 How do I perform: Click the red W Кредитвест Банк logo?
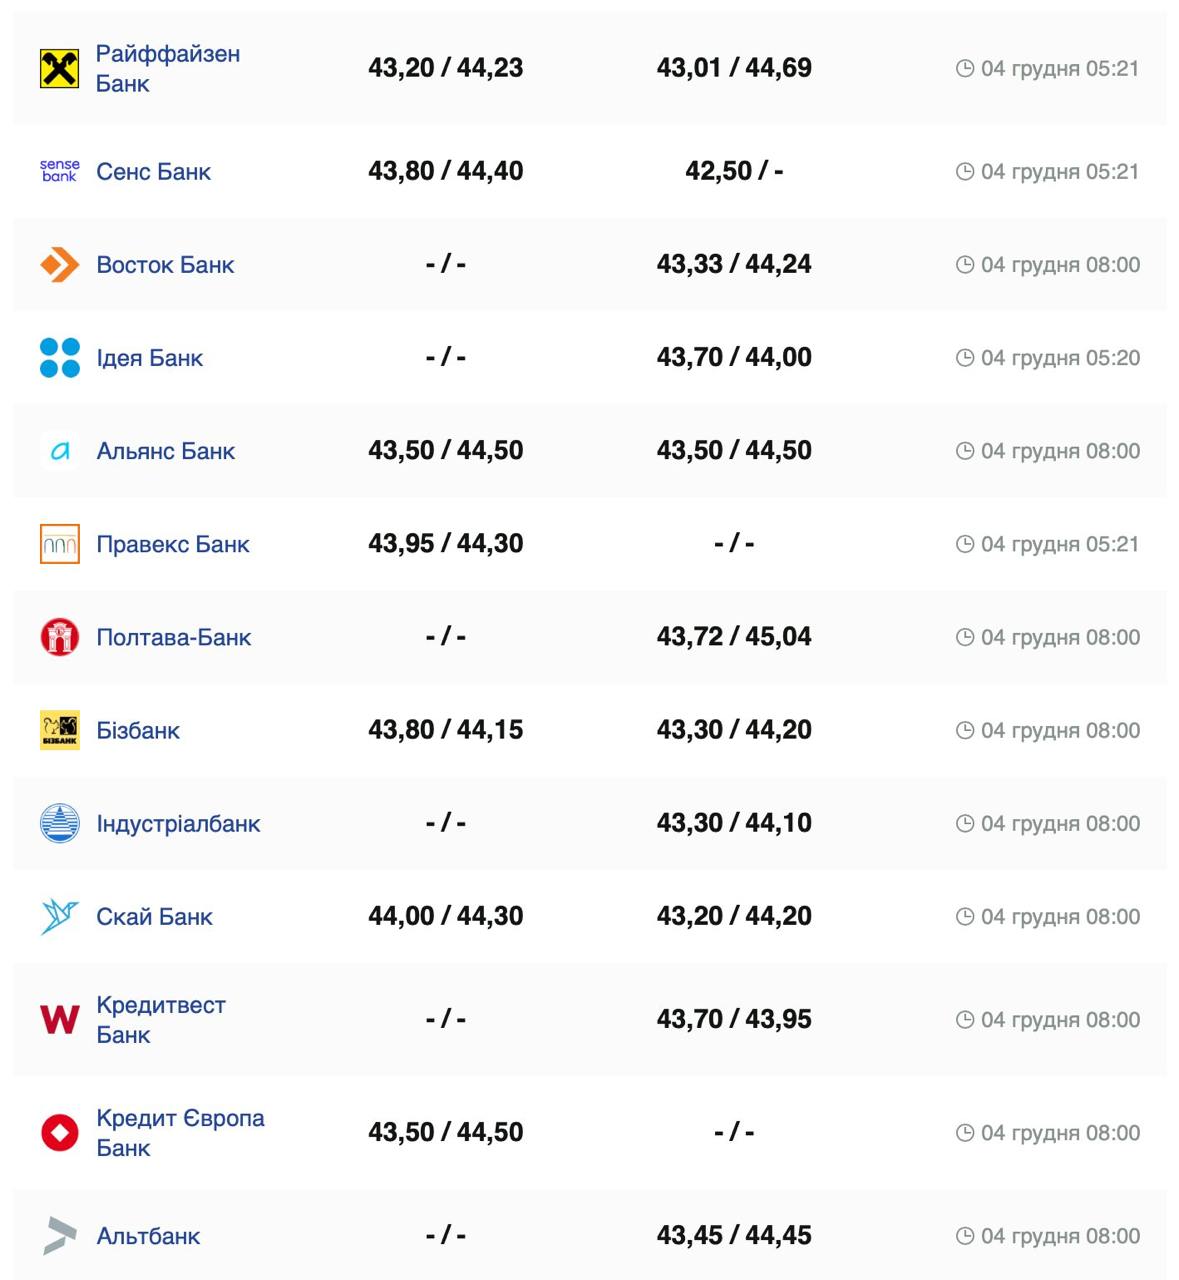pos(59,1019)
